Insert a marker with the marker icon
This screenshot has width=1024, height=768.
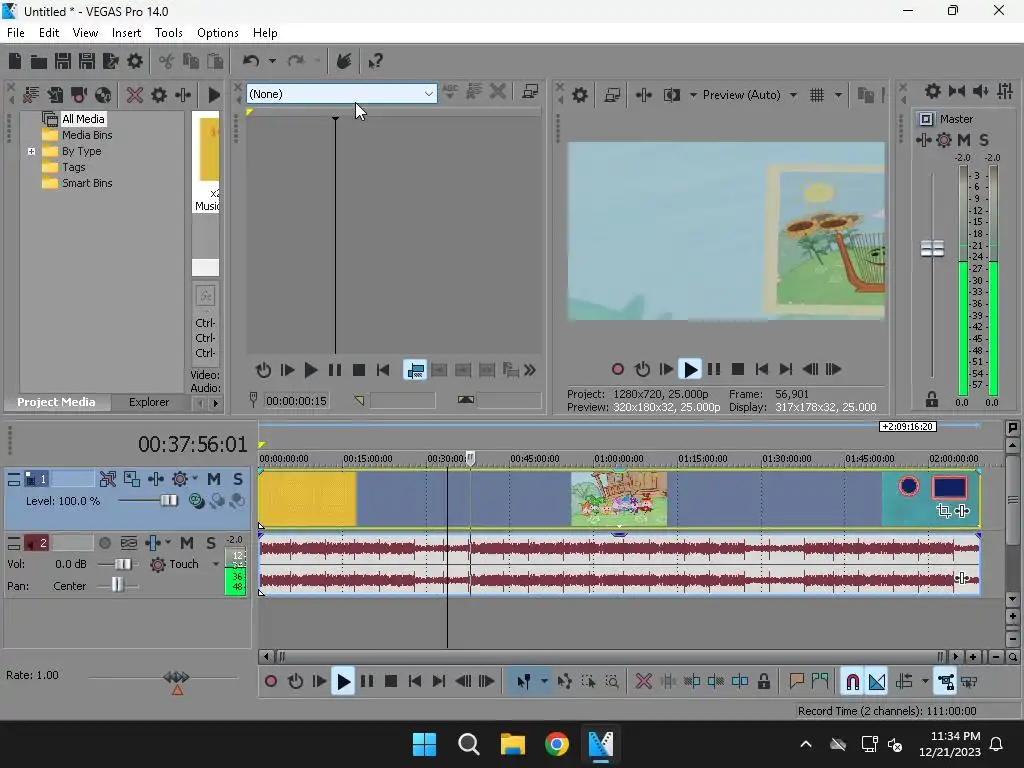(x=797, y=681)
